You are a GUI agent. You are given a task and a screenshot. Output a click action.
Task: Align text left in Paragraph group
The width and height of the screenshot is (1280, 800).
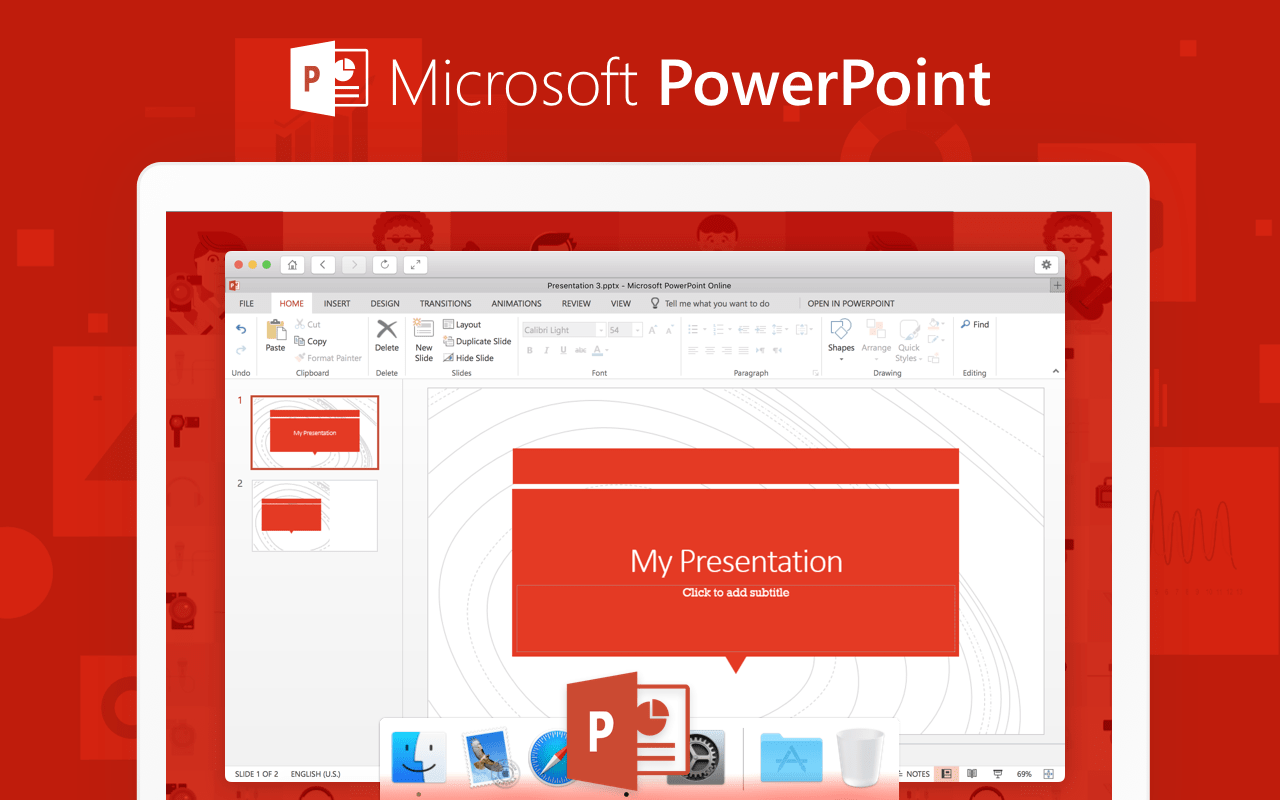pos(693,350)
